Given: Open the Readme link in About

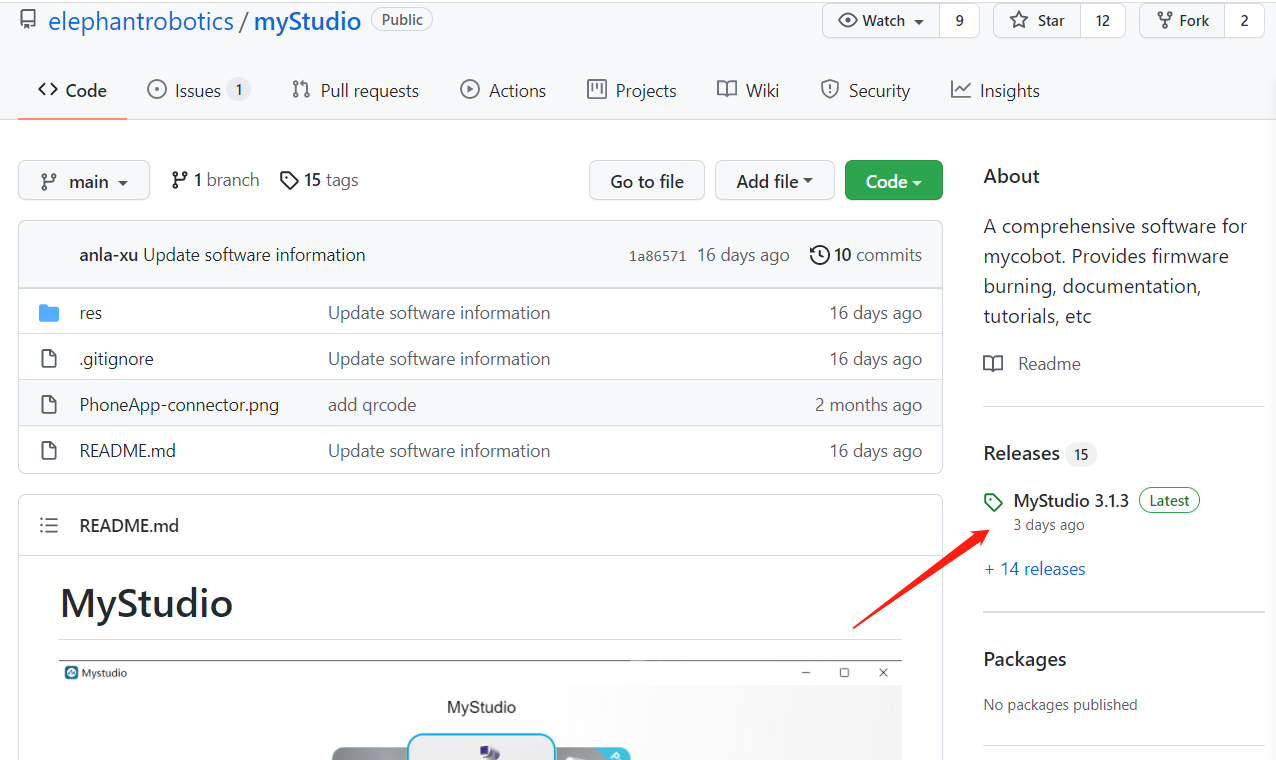Looking at the screenshot, I should pyautogui.click(x=1049, y=364).
